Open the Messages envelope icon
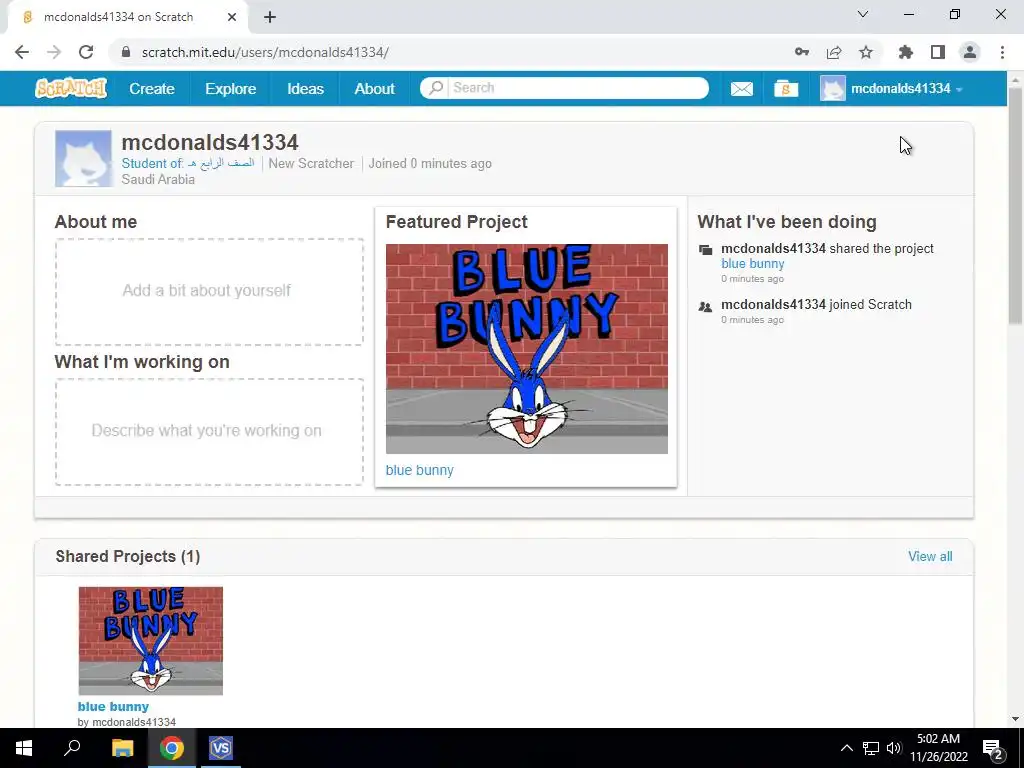 click(741, 88)
